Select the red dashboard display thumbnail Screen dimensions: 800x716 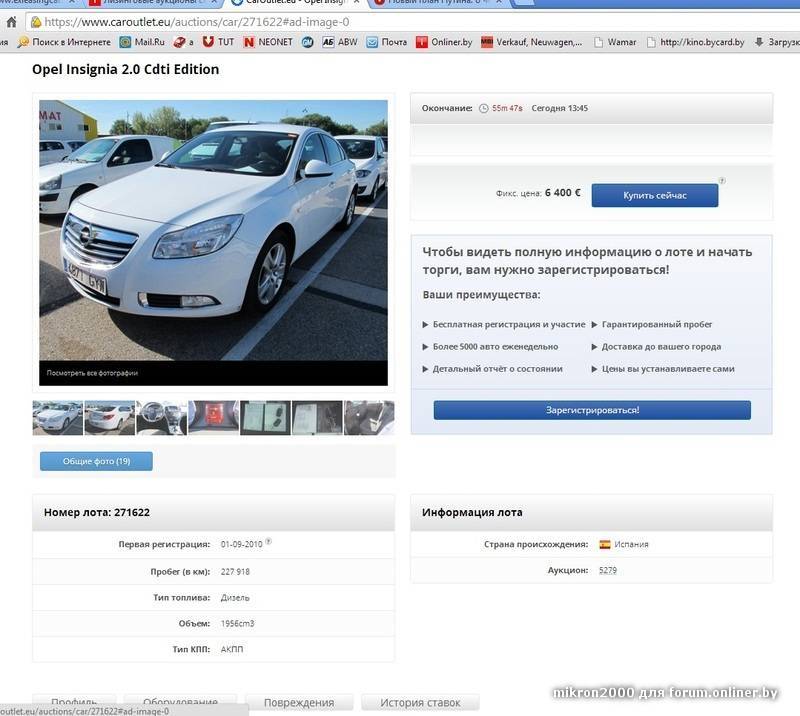[x=214, y=418]
